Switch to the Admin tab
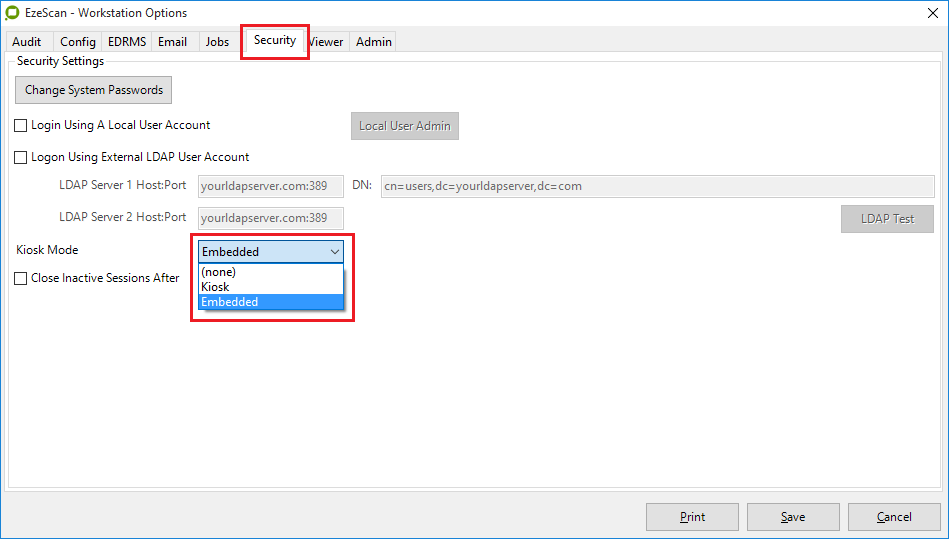The height and width of the screenshot is (539, 949). point(373,42)
